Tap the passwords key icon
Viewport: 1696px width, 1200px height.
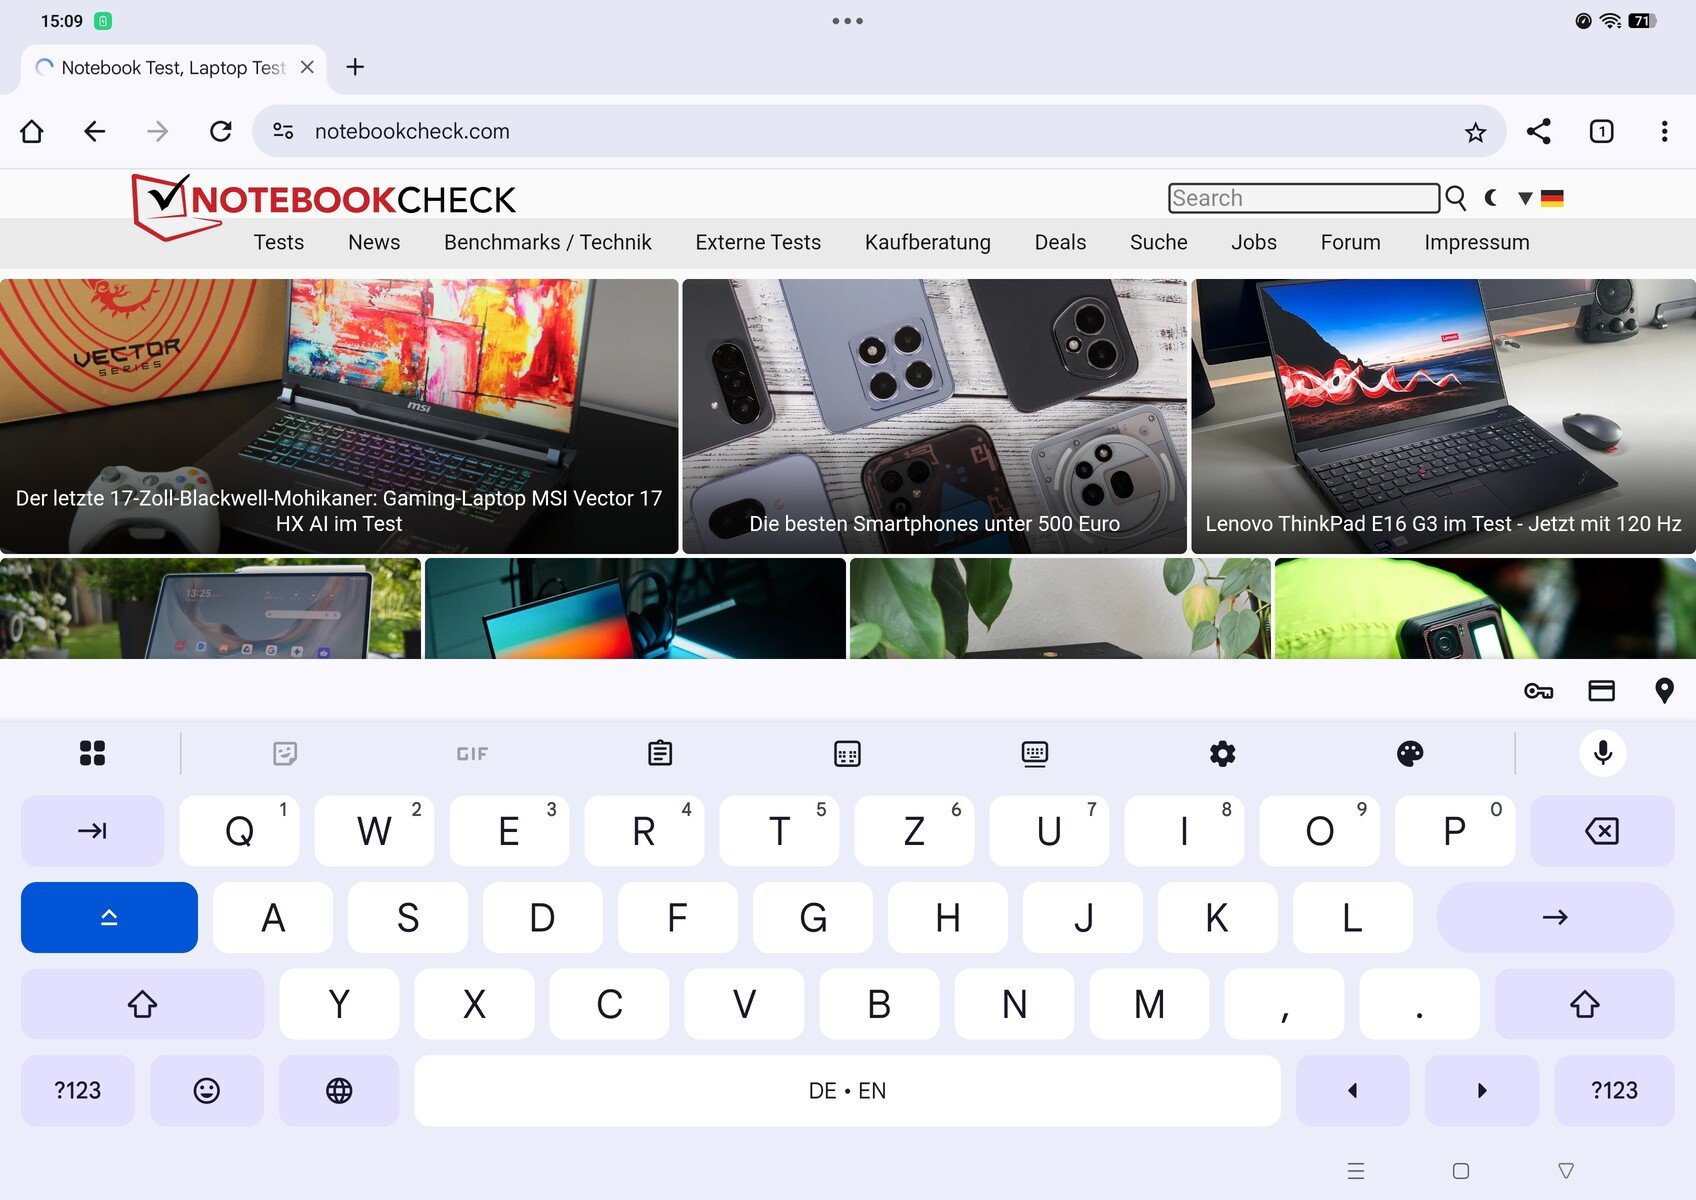[1538, 691]
